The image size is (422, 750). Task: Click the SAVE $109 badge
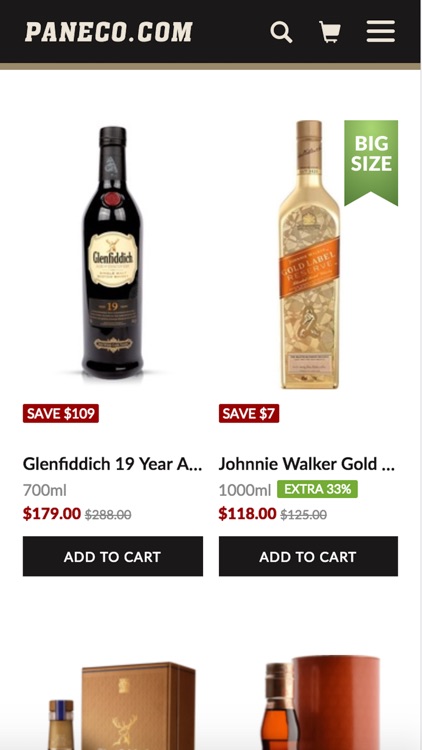(x=61, y=413)
